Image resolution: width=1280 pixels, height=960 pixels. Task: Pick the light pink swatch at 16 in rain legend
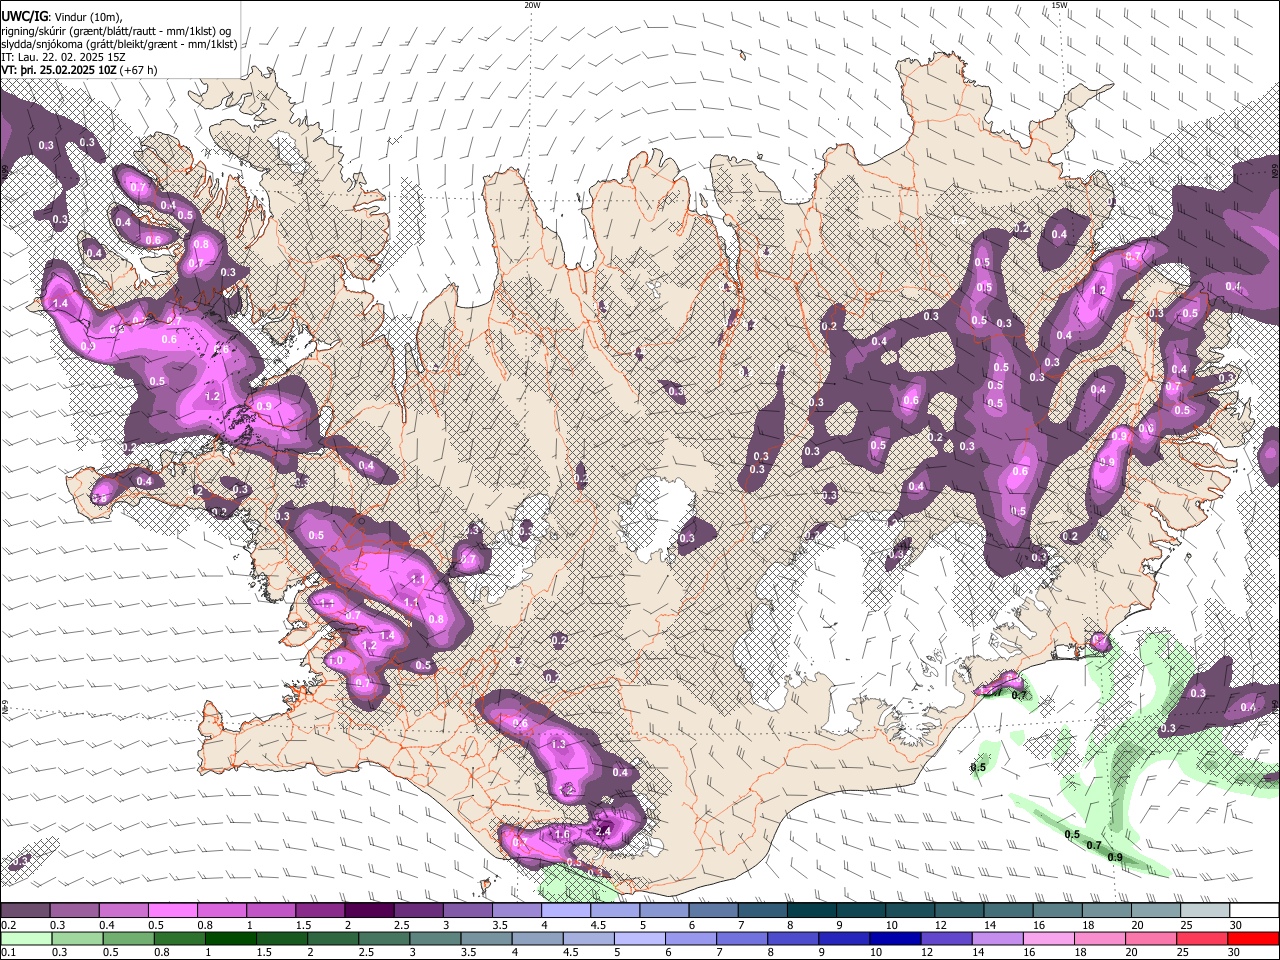1050,938
